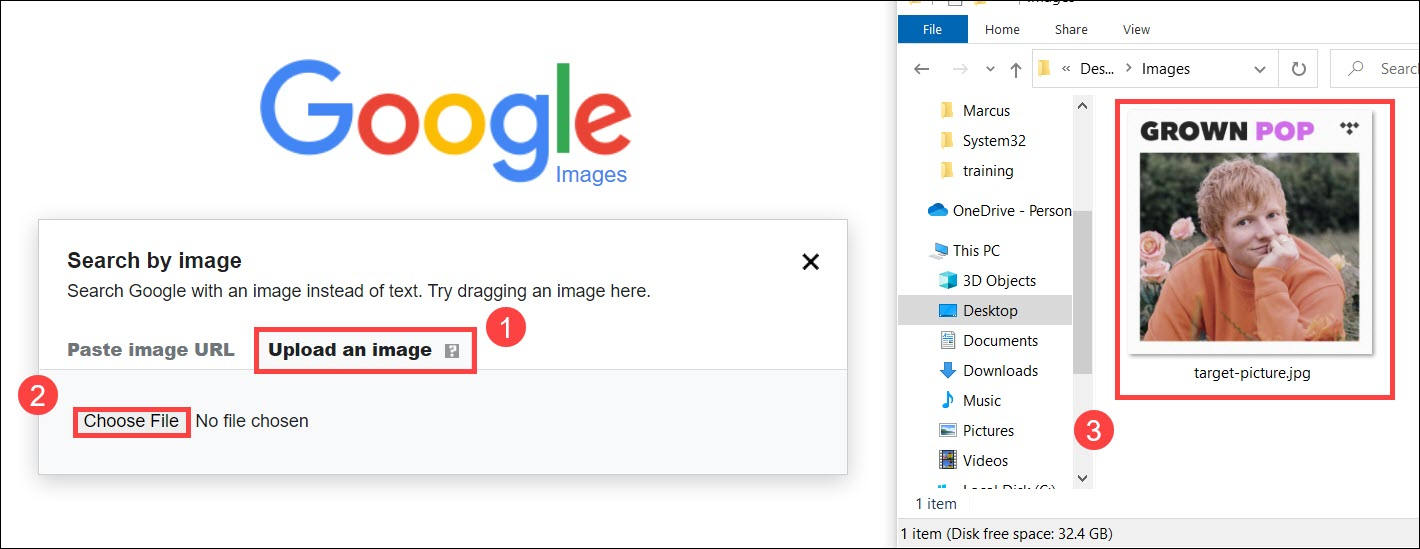Expand the chevron before Images breadcrumb

pyautogui.click(x=1128, y=69)
